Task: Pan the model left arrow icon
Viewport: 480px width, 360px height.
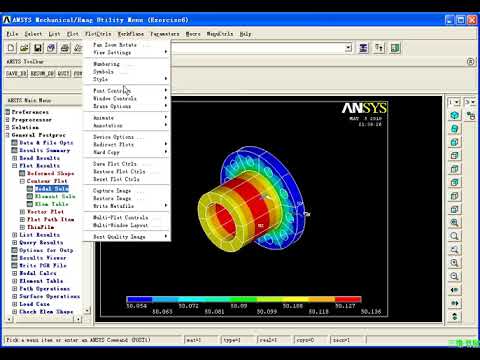Action: 454,290
